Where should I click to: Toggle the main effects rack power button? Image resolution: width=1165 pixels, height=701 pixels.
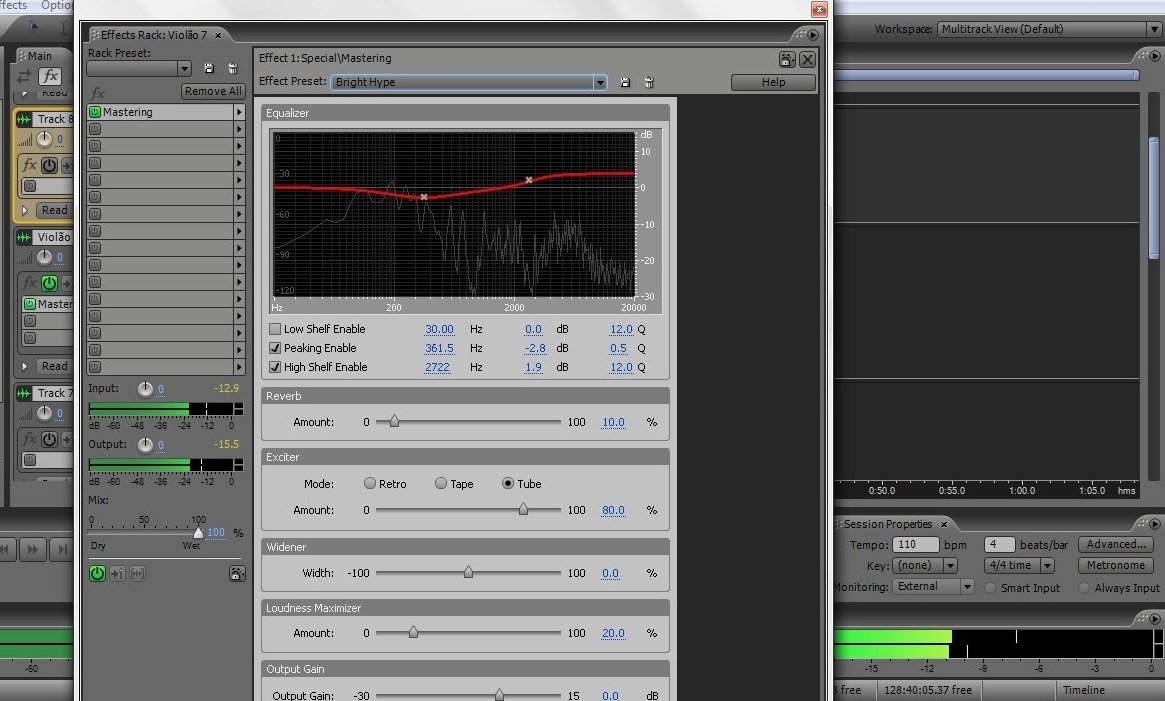pos(97,573)
